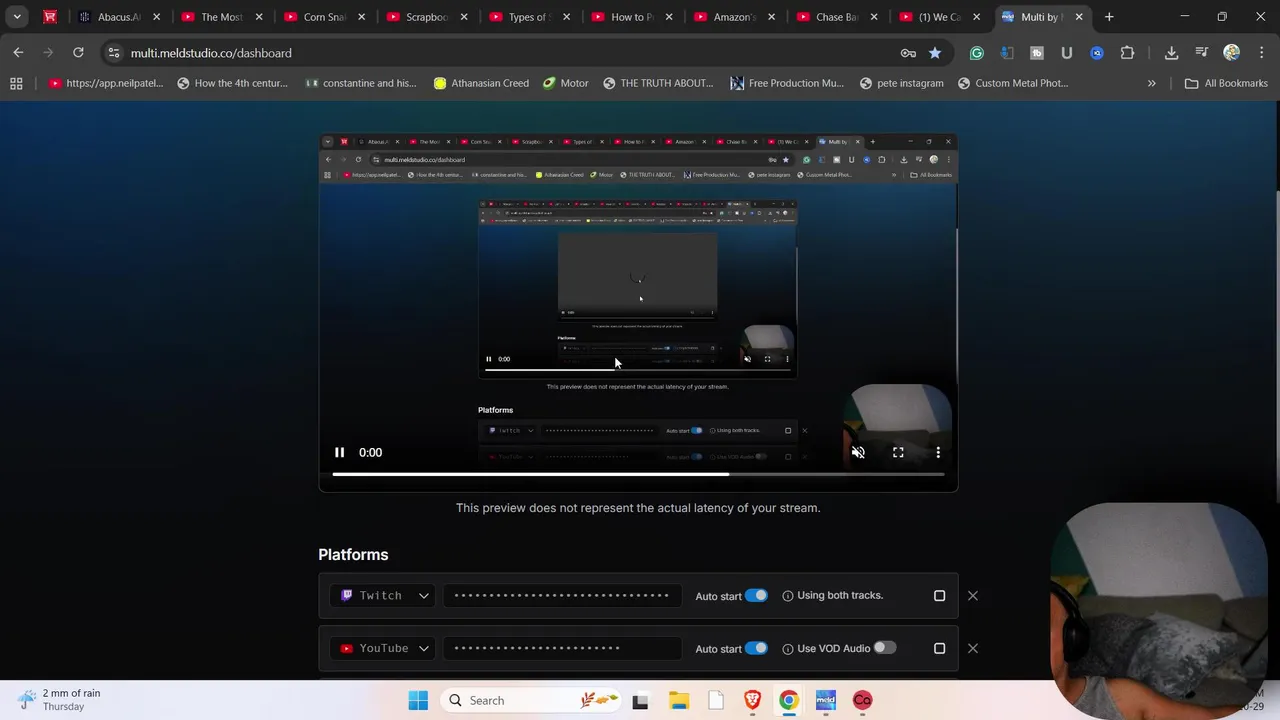The image size is (1280, 720).
Task: Enable Use VOD Audio for YouTube
Action: pos(884,648)
